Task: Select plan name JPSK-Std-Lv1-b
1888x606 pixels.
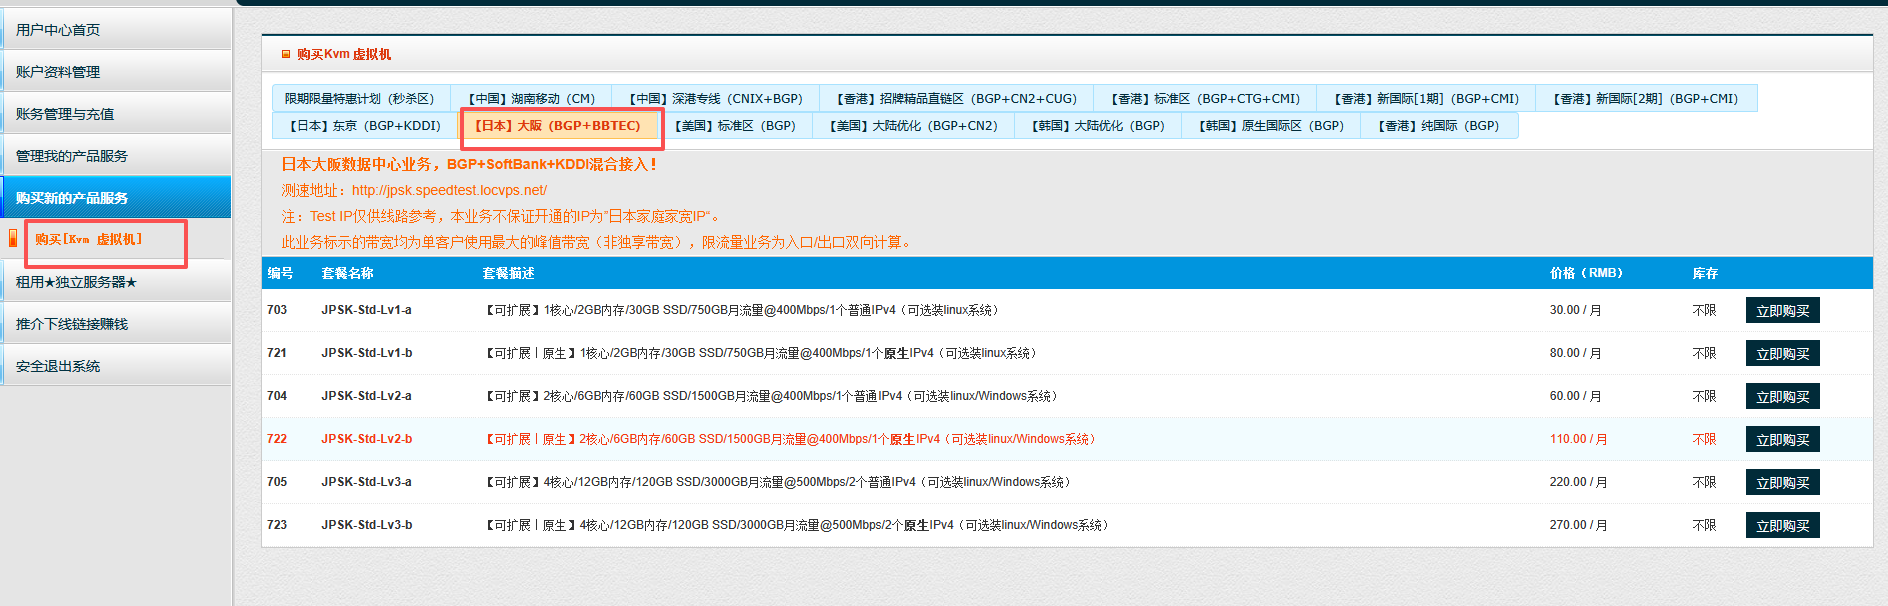Action: (x=366, y=353)
